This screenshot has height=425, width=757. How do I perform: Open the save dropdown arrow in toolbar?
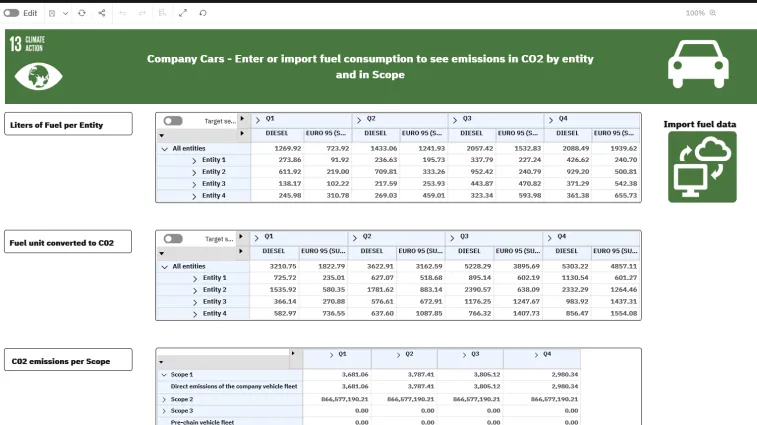click(66, 13)
